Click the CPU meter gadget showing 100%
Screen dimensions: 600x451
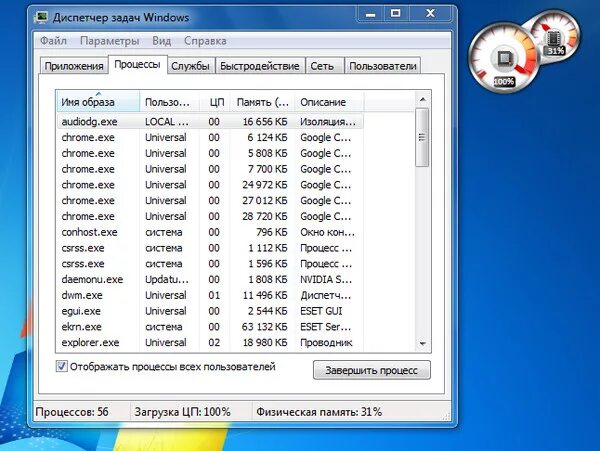pyautogui.click(x=503, y=58)
